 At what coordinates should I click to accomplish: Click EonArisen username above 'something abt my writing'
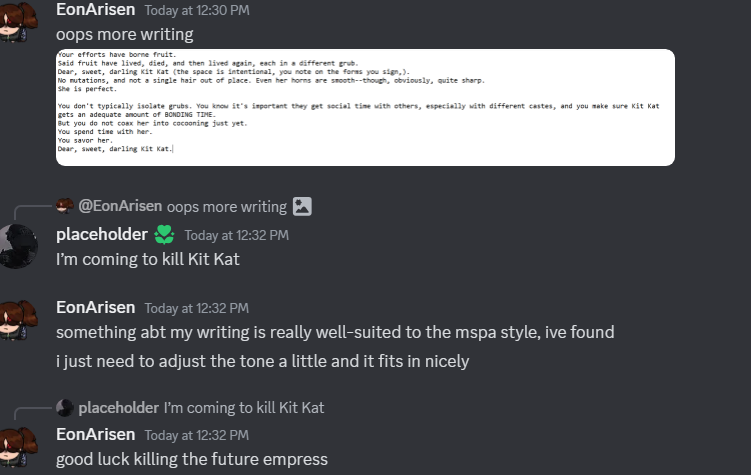tap(96, 308)
